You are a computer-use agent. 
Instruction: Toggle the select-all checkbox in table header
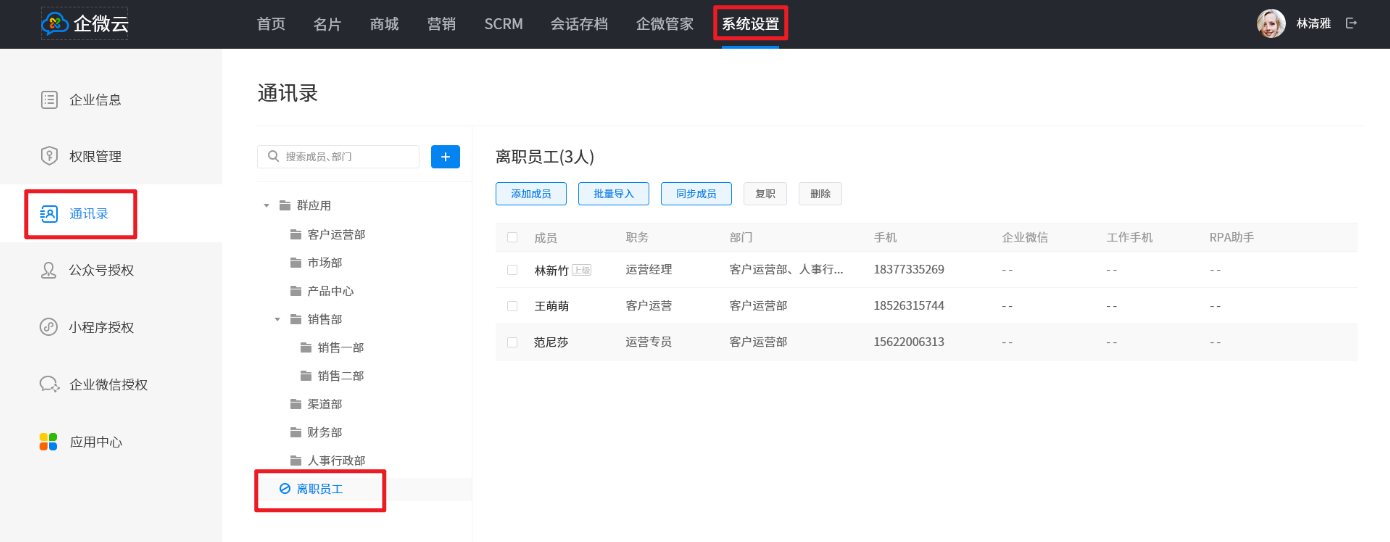tap(512, 237)
